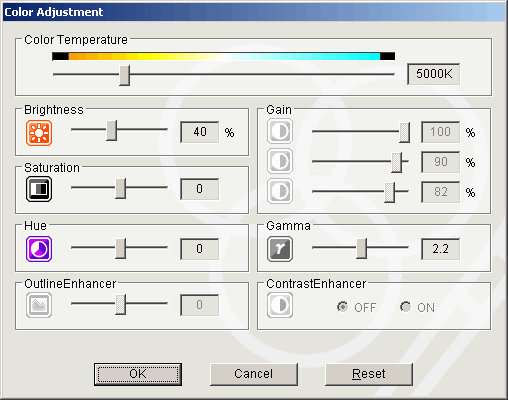Click the Brightness slider handle
This screenshot has width=508, height=400.
click(112, 131)
